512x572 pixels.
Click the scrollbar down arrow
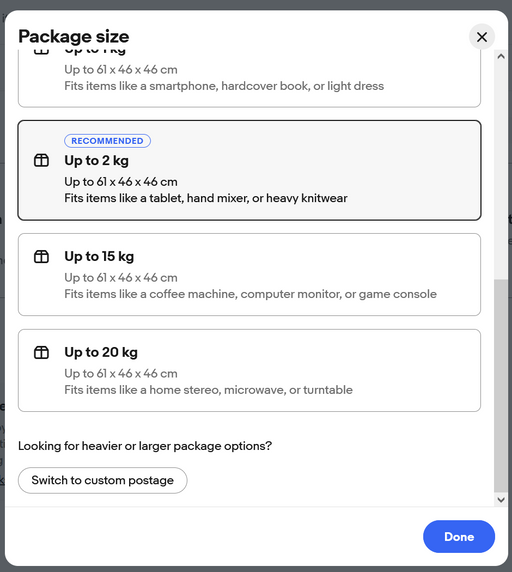pyautogui.click(x=501, y=500)
